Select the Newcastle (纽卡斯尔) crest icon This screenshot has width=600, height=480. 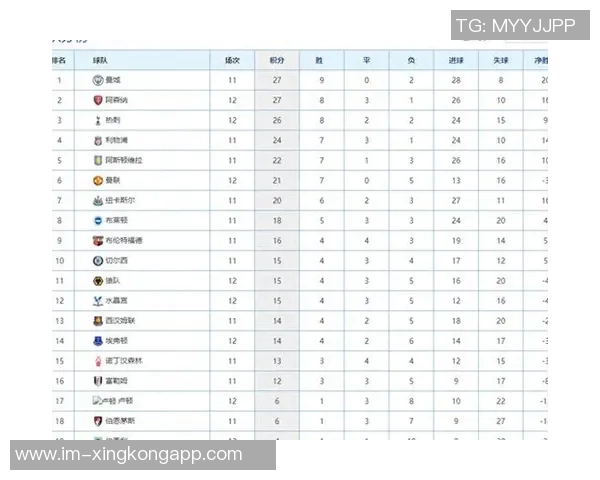[97, 200]
